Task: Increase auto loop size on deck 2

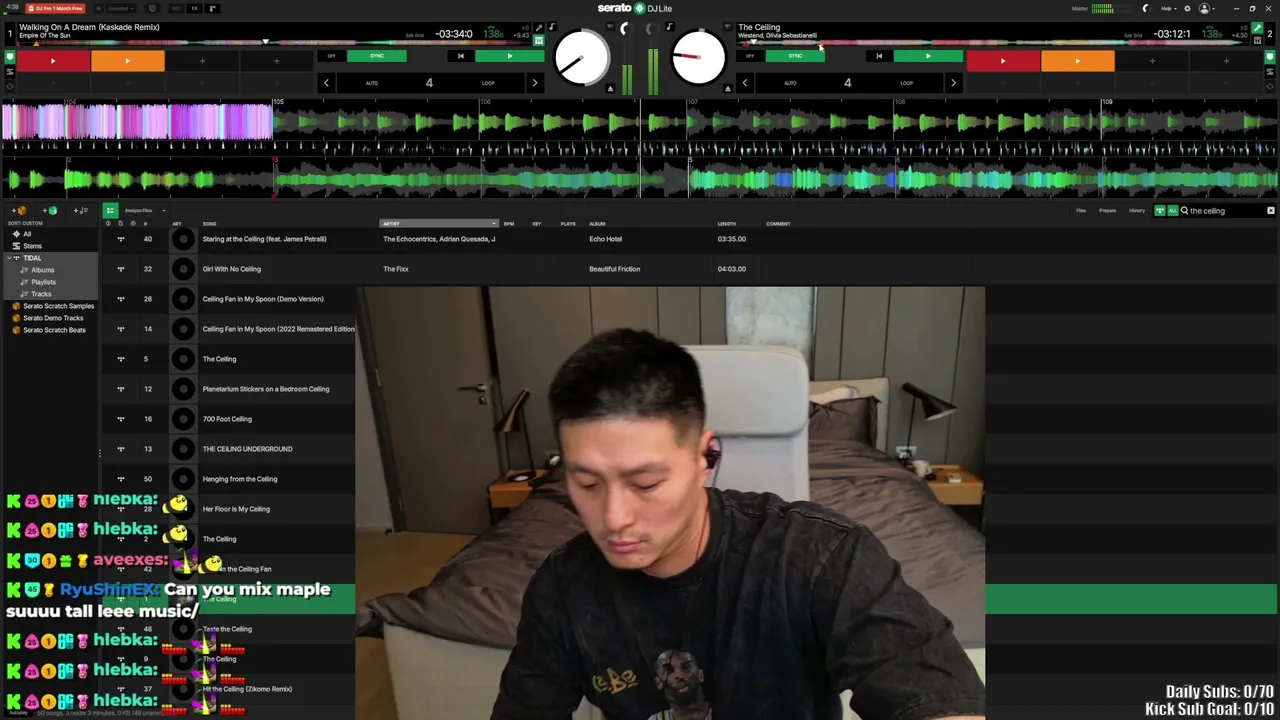Action: 953,83
